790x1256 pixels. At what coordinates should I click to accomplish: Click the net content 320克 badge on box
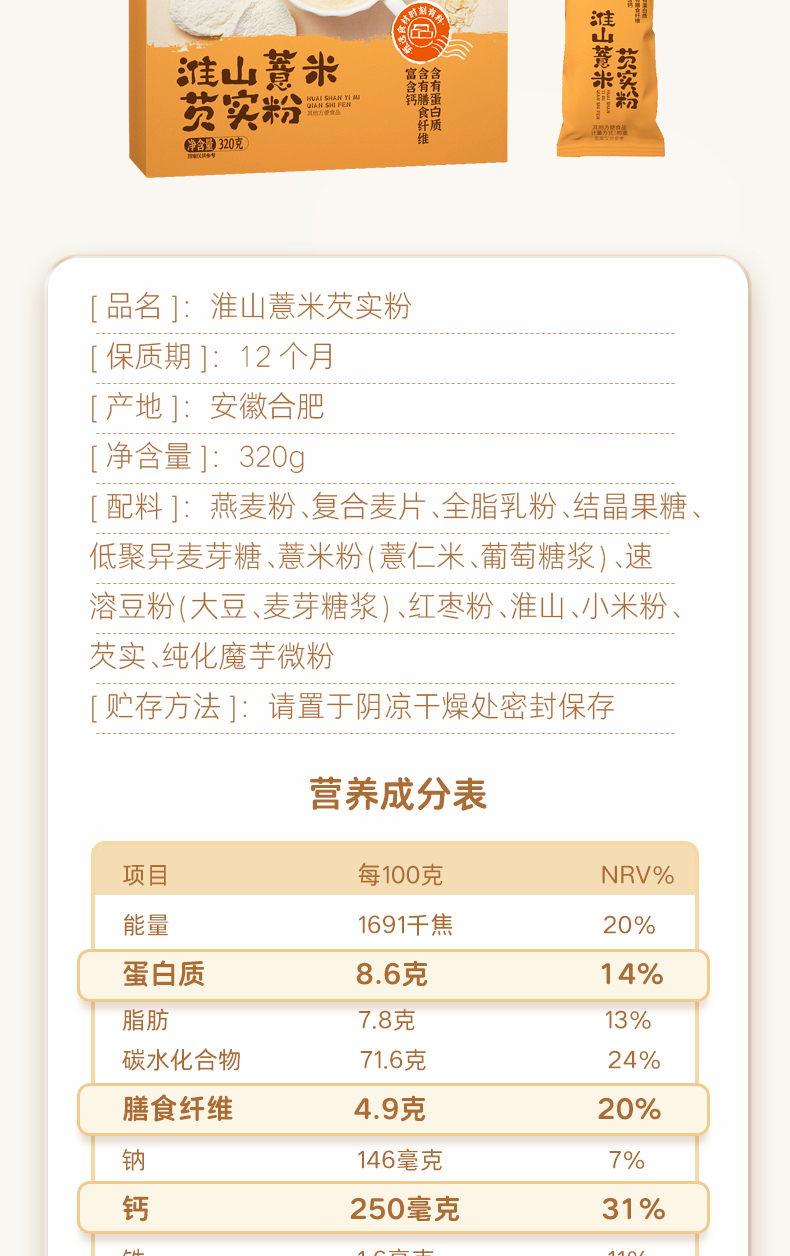[216, 145]
